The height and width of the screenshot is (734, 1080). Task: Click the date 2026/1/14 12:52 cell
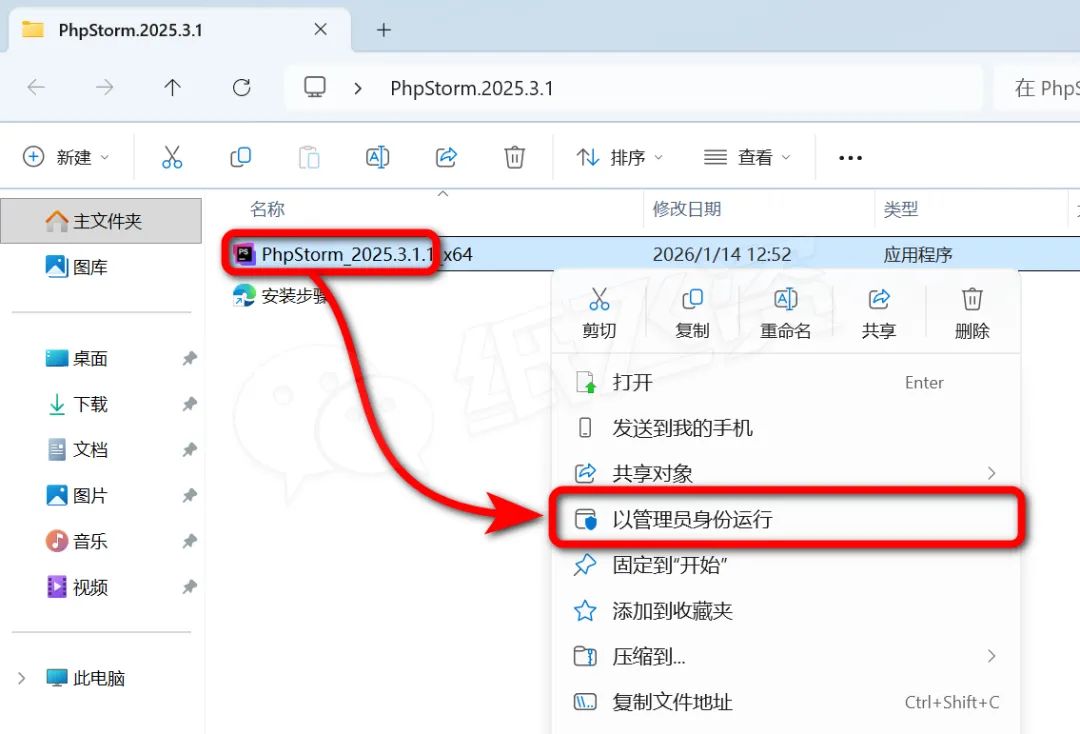tap(721, 255)
